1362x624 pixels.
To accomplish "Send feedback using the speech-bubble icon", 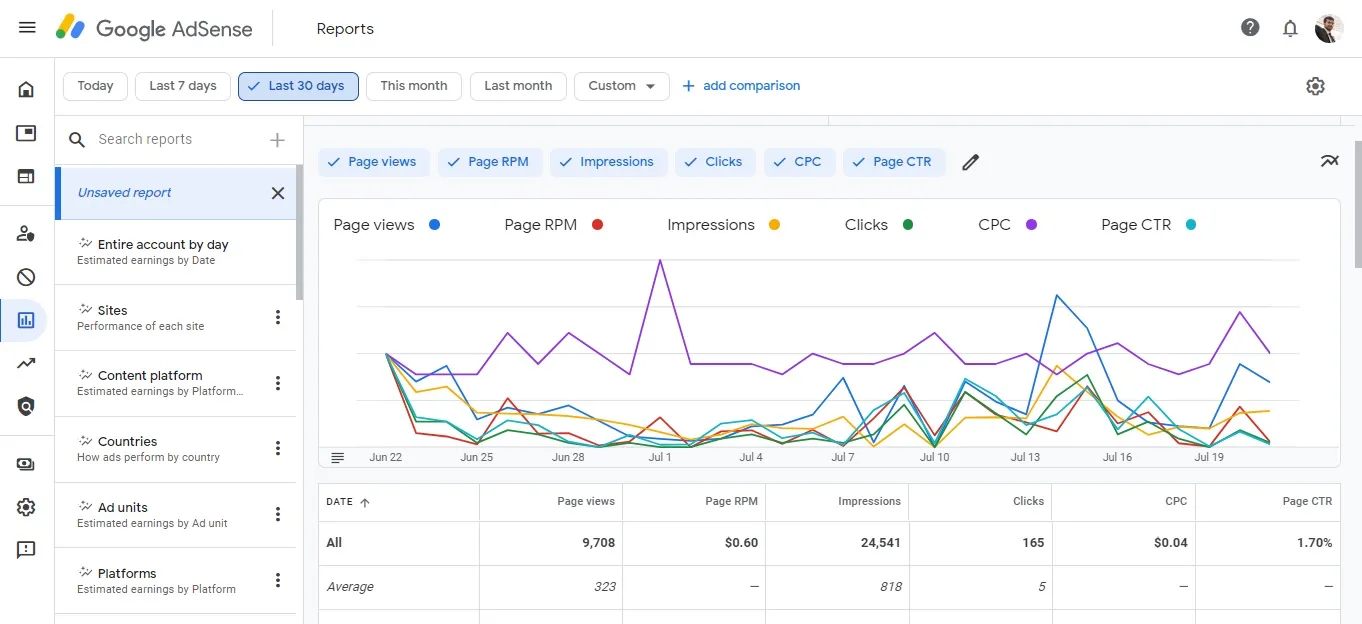I will pos(26,549).
